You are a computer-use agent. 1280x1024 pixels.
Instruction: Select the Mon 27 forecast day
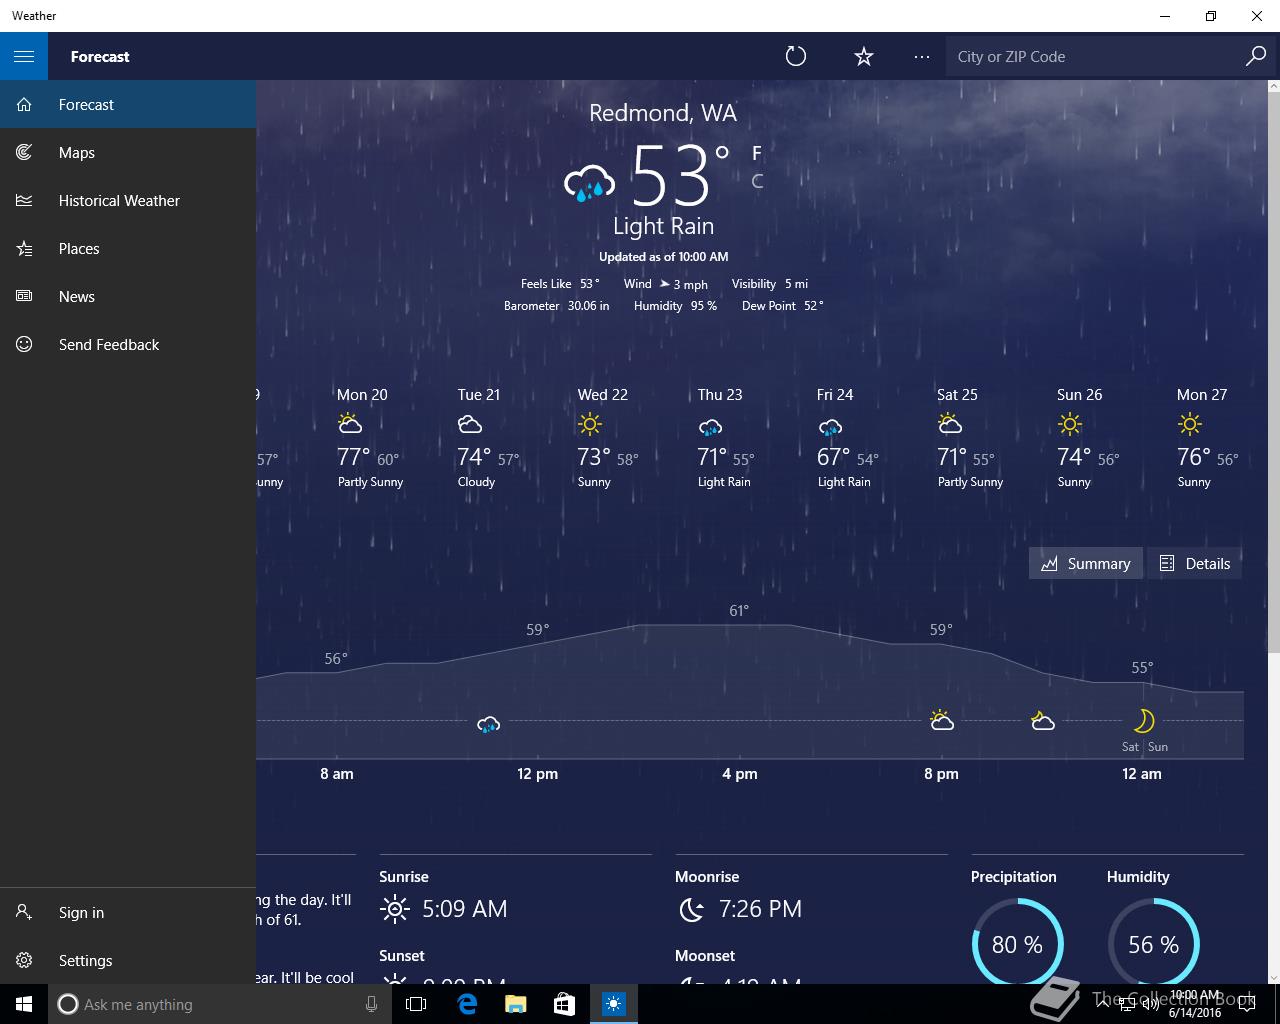pyautogui.click(x=1207, y=438)
